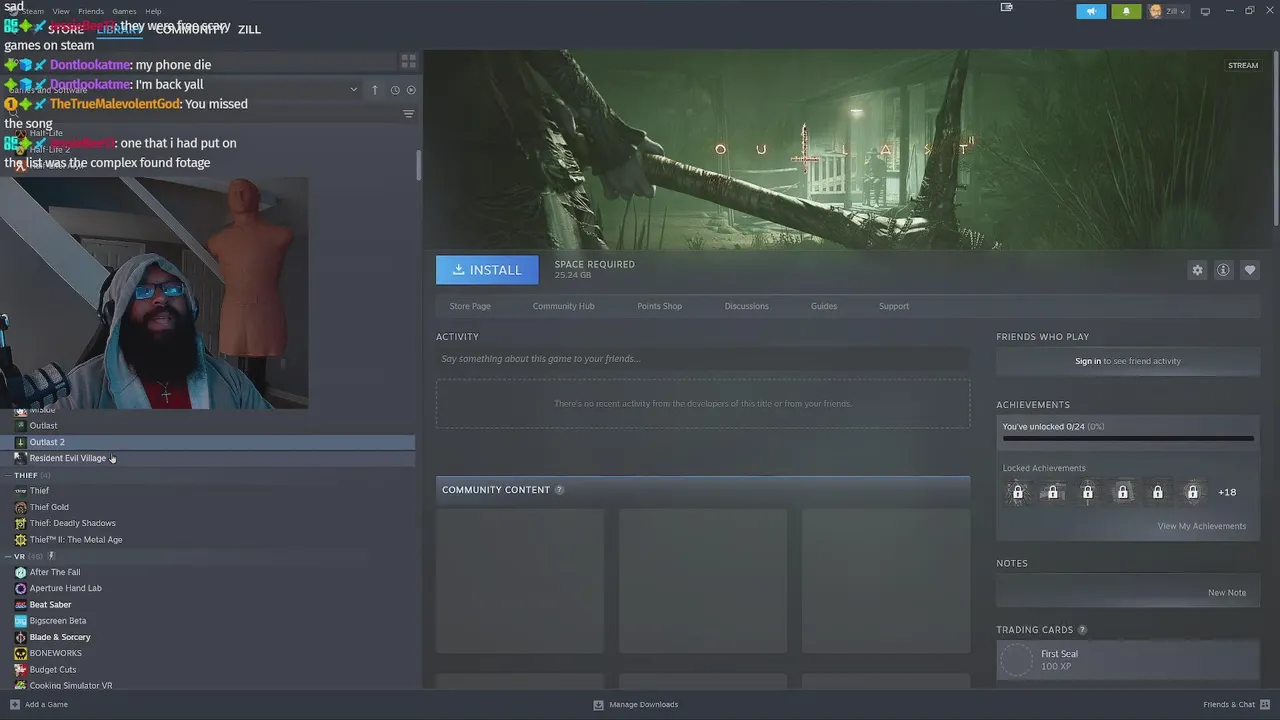
Task: Show Outlast 2 game info icon
Action: pos(1223,270)
